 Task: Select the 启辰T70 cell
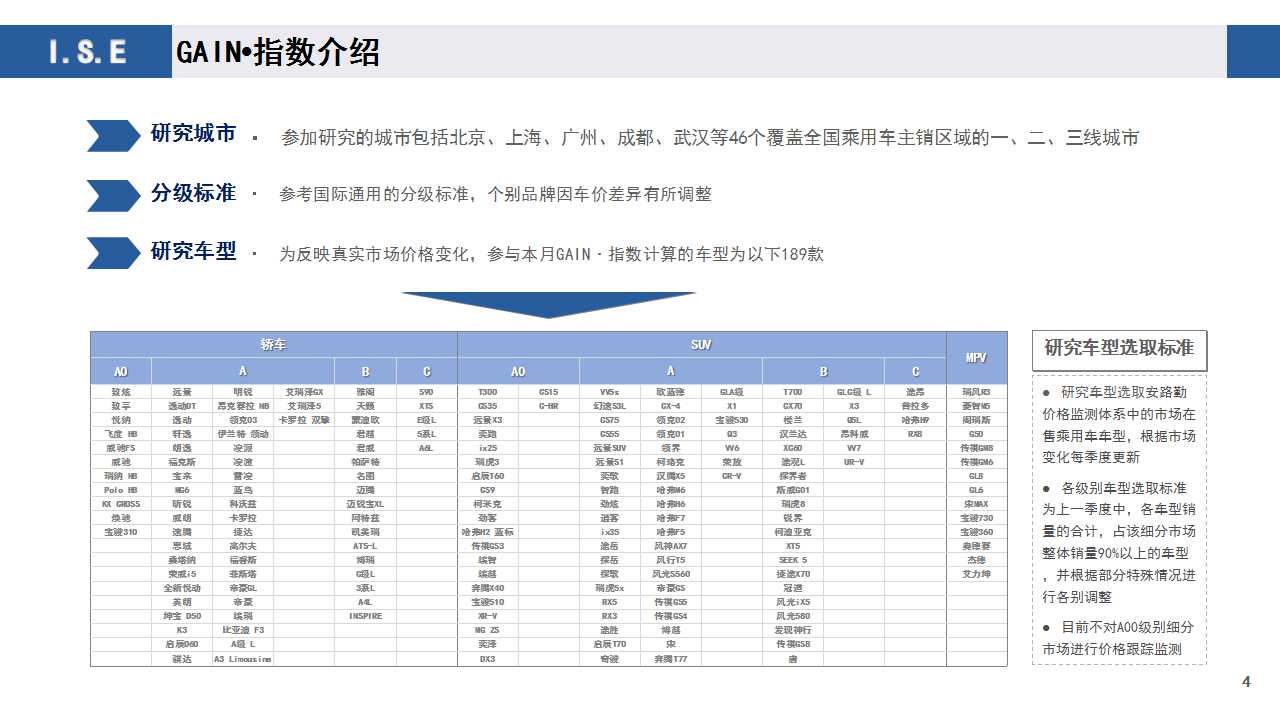tap(609, 644)
